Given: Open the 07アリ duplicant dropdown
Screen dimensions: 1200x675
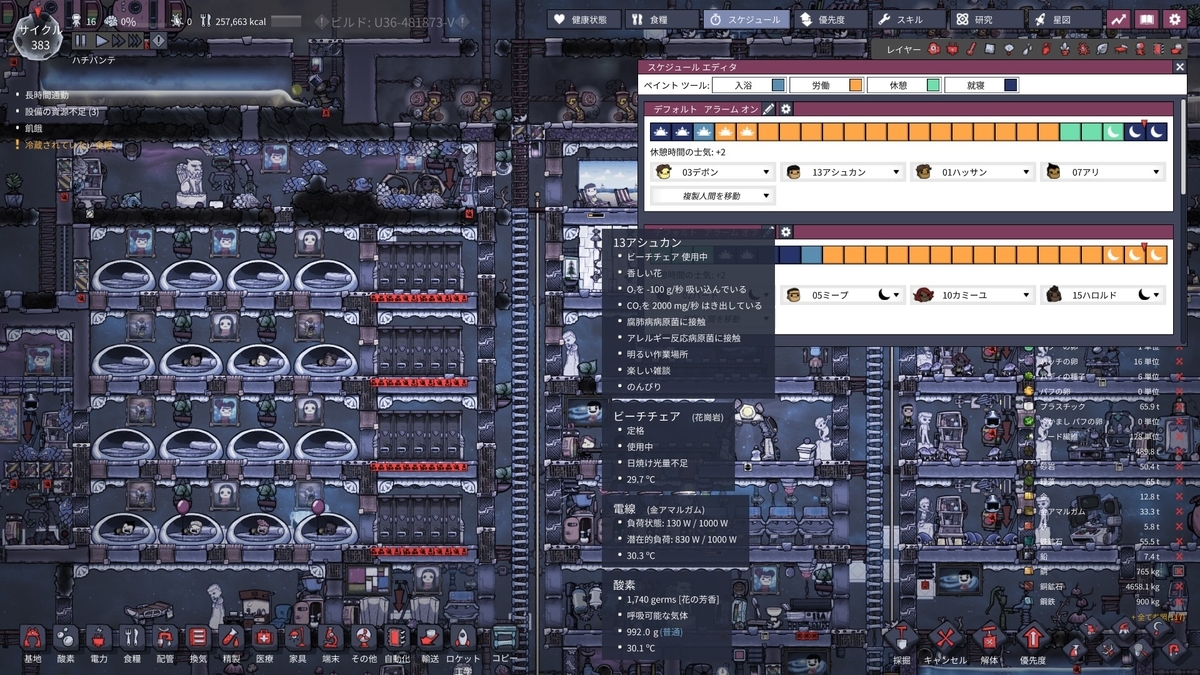Looking at the screenshot, I should [x=1103, y=172].
